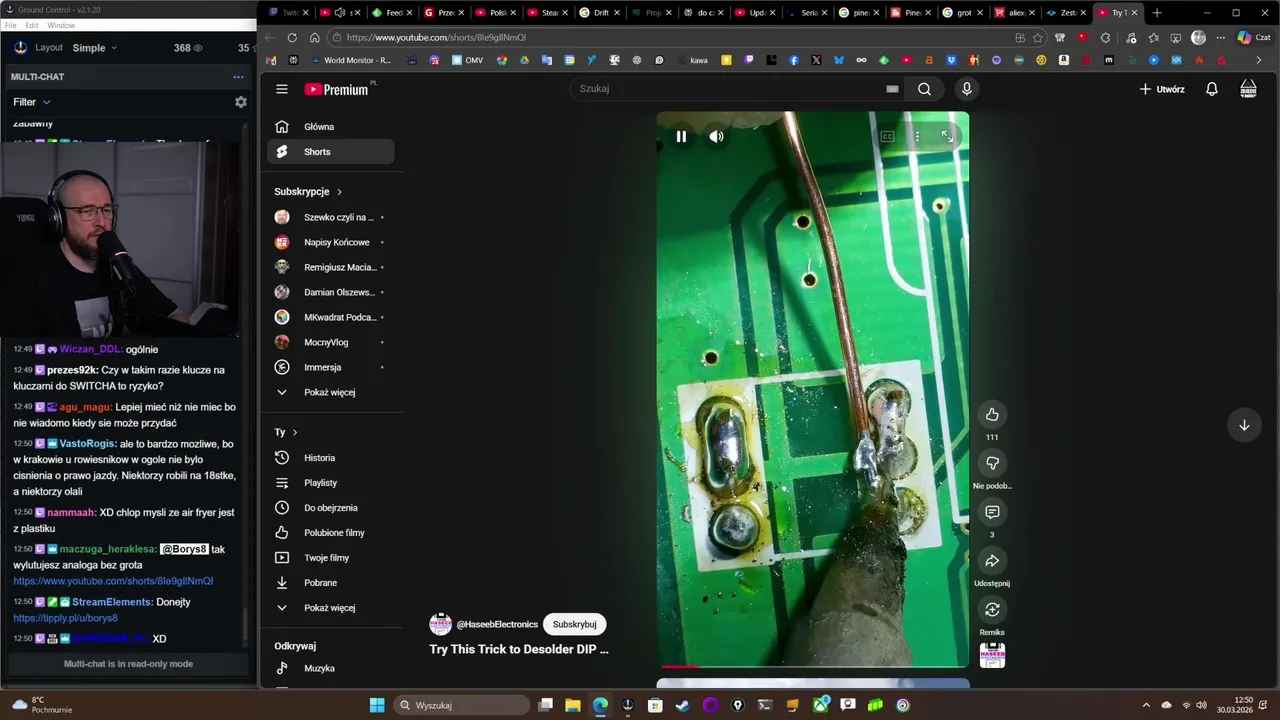The height and width of the screenshot is (720, 1280).
Task: Open the on-screen keyboard in search box
Action: 892,89
